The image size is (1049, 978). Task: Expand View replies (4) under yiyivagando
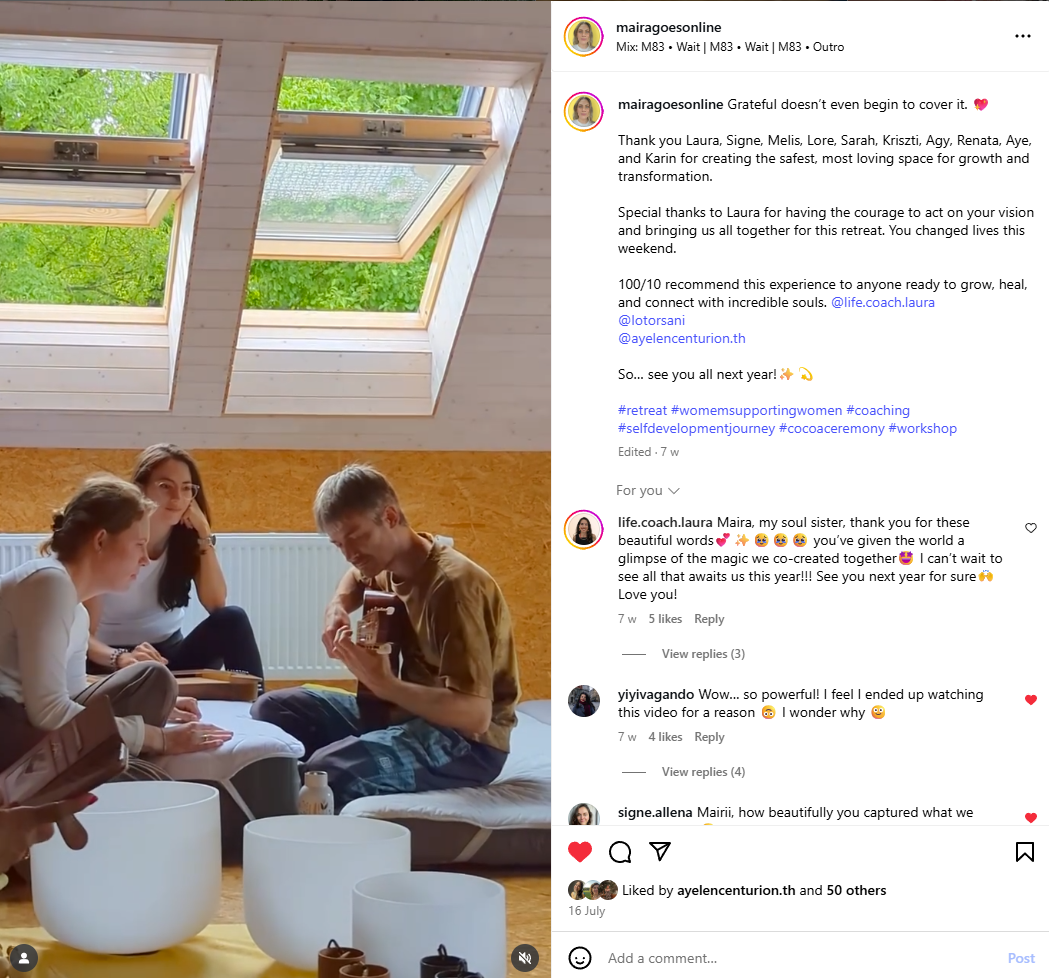(x=703, y=771)
